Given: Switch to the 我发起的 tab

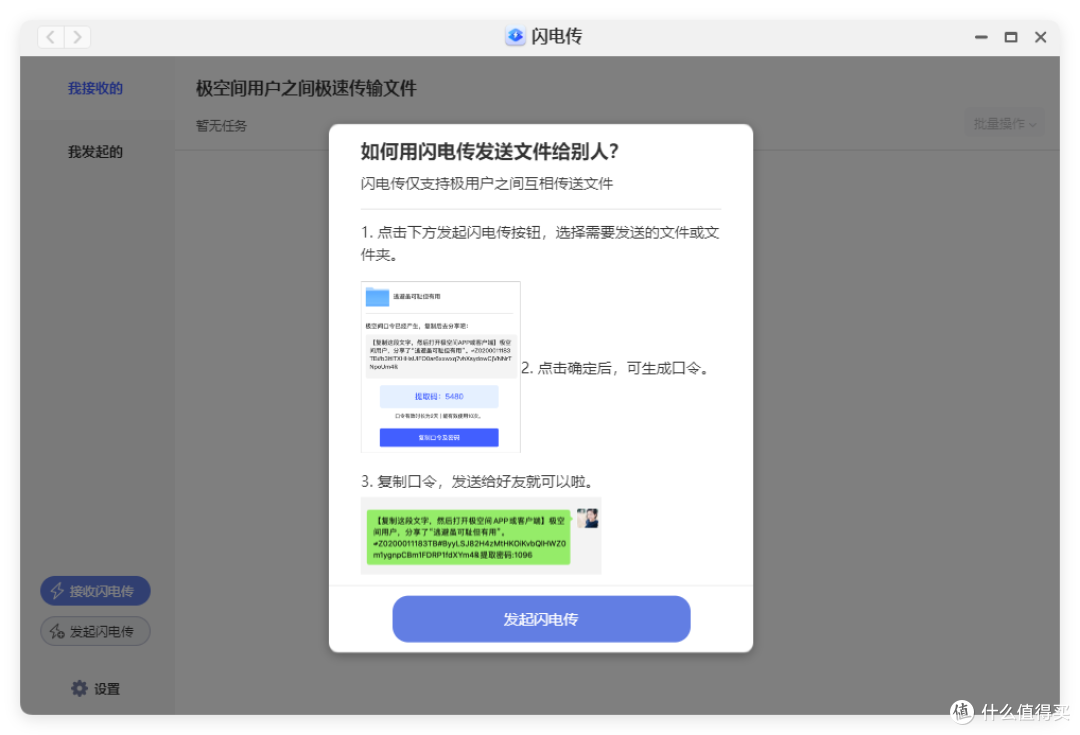Looking at the screenshot, I should (95, 152).
